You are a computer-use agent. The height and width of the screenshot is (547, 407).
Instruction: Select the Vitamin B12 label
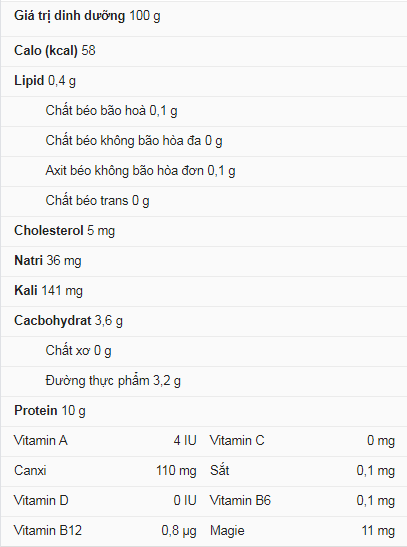point(48,531)
